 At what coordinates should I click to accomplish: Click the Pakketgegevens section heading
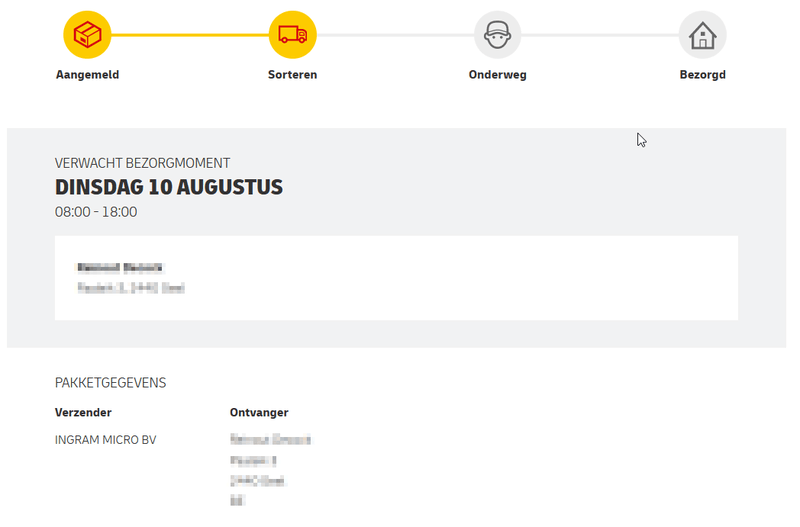point(110,383)
